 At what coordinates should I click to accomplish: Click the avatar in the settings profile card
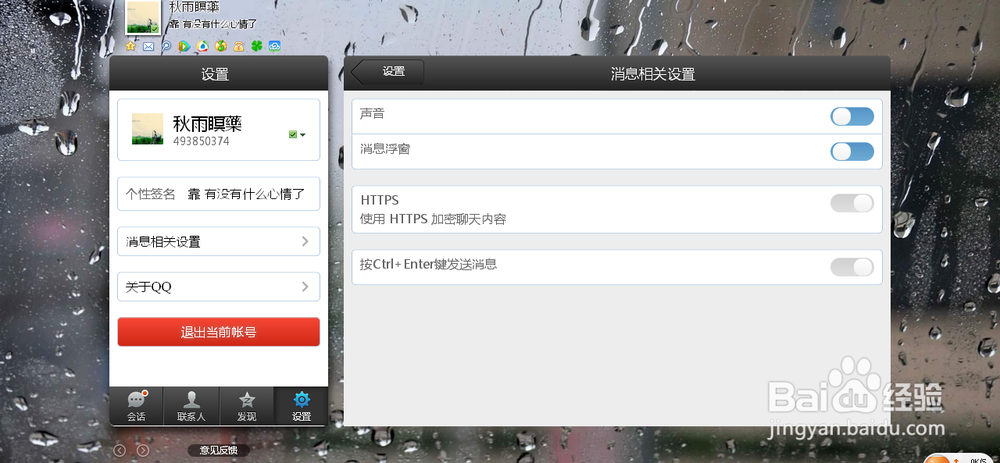tap(147, 129)
